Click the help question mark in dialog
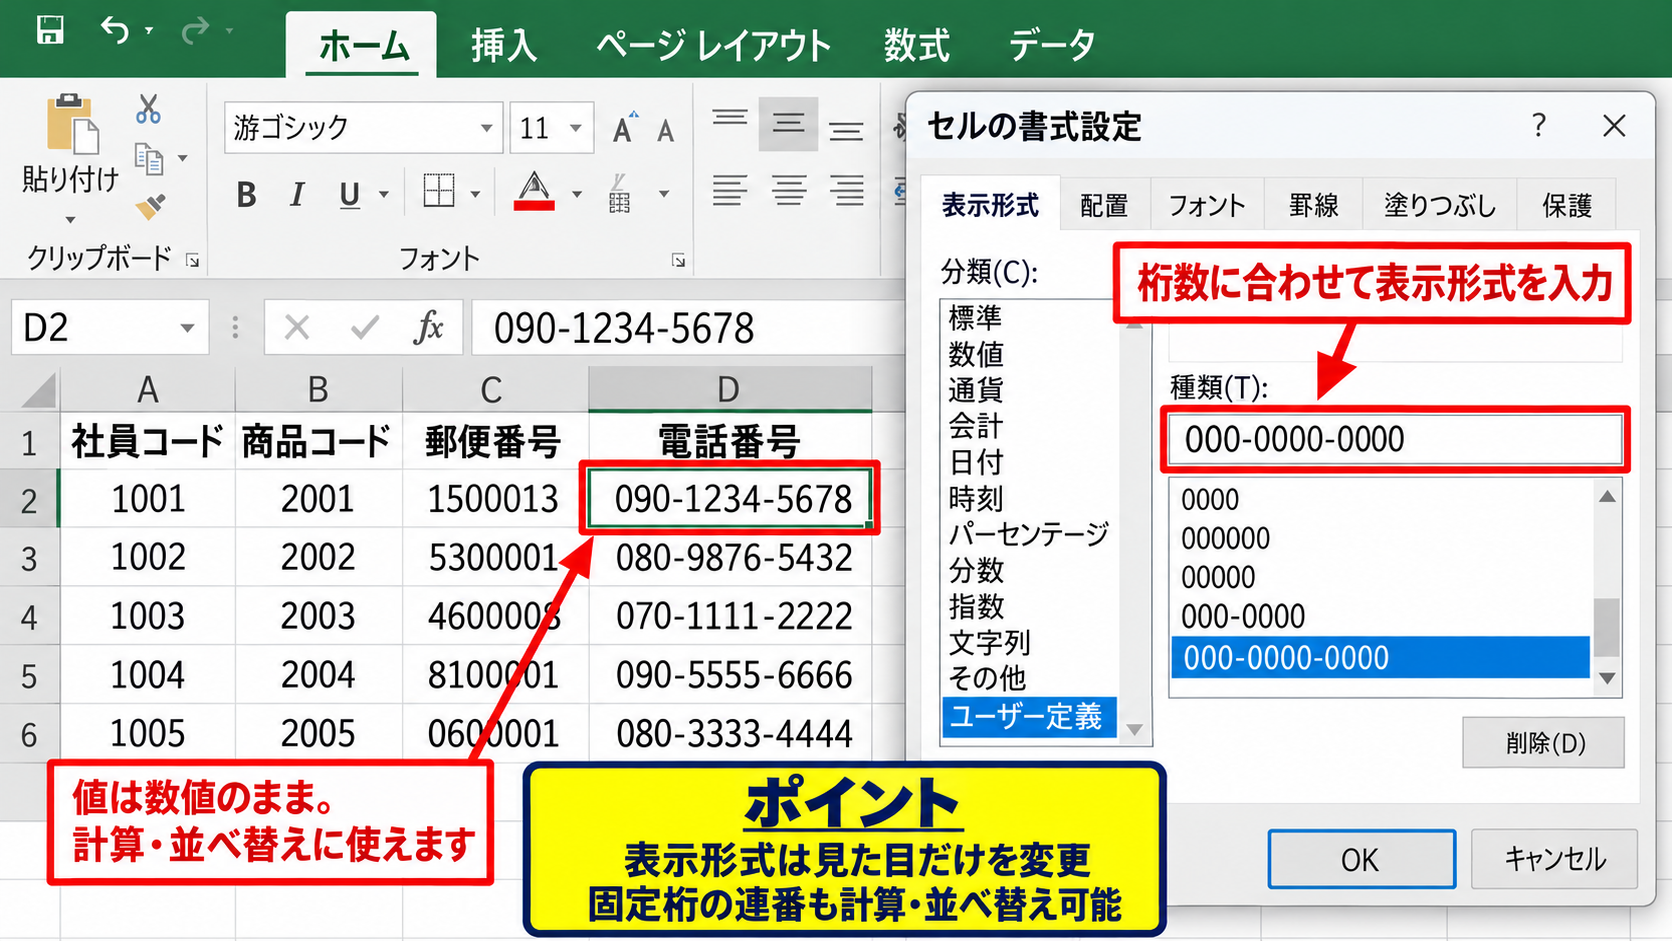 (x=1538, y=126)
